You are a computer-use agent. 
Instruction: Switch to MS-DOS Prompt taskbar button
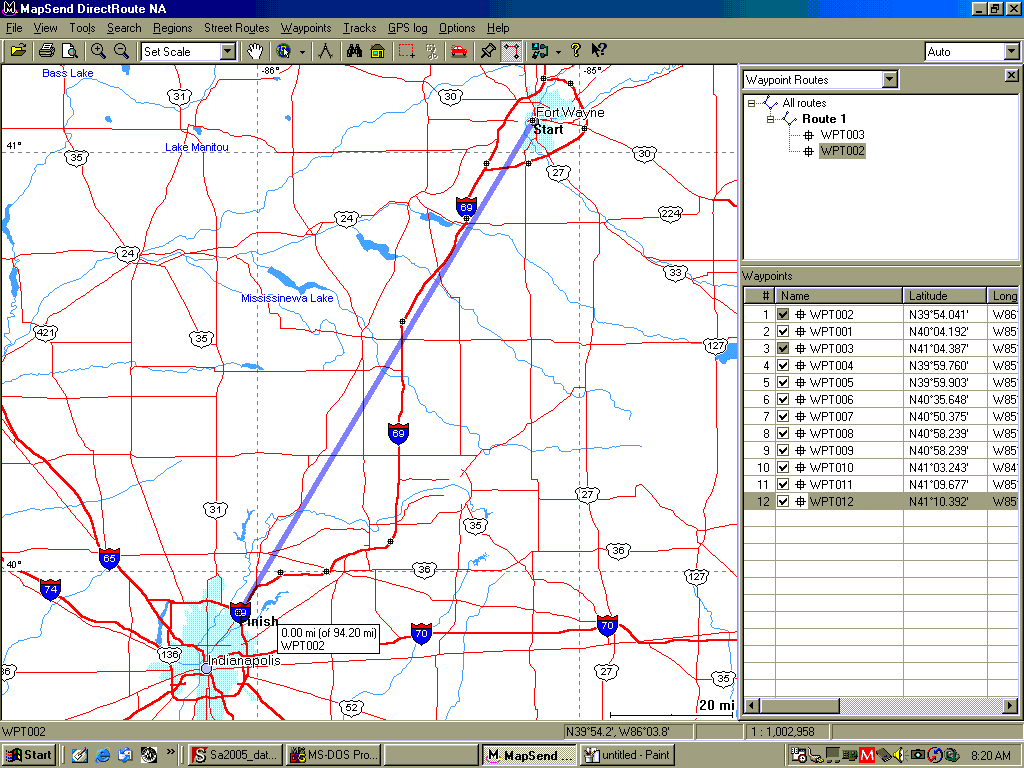click(334, 755)
